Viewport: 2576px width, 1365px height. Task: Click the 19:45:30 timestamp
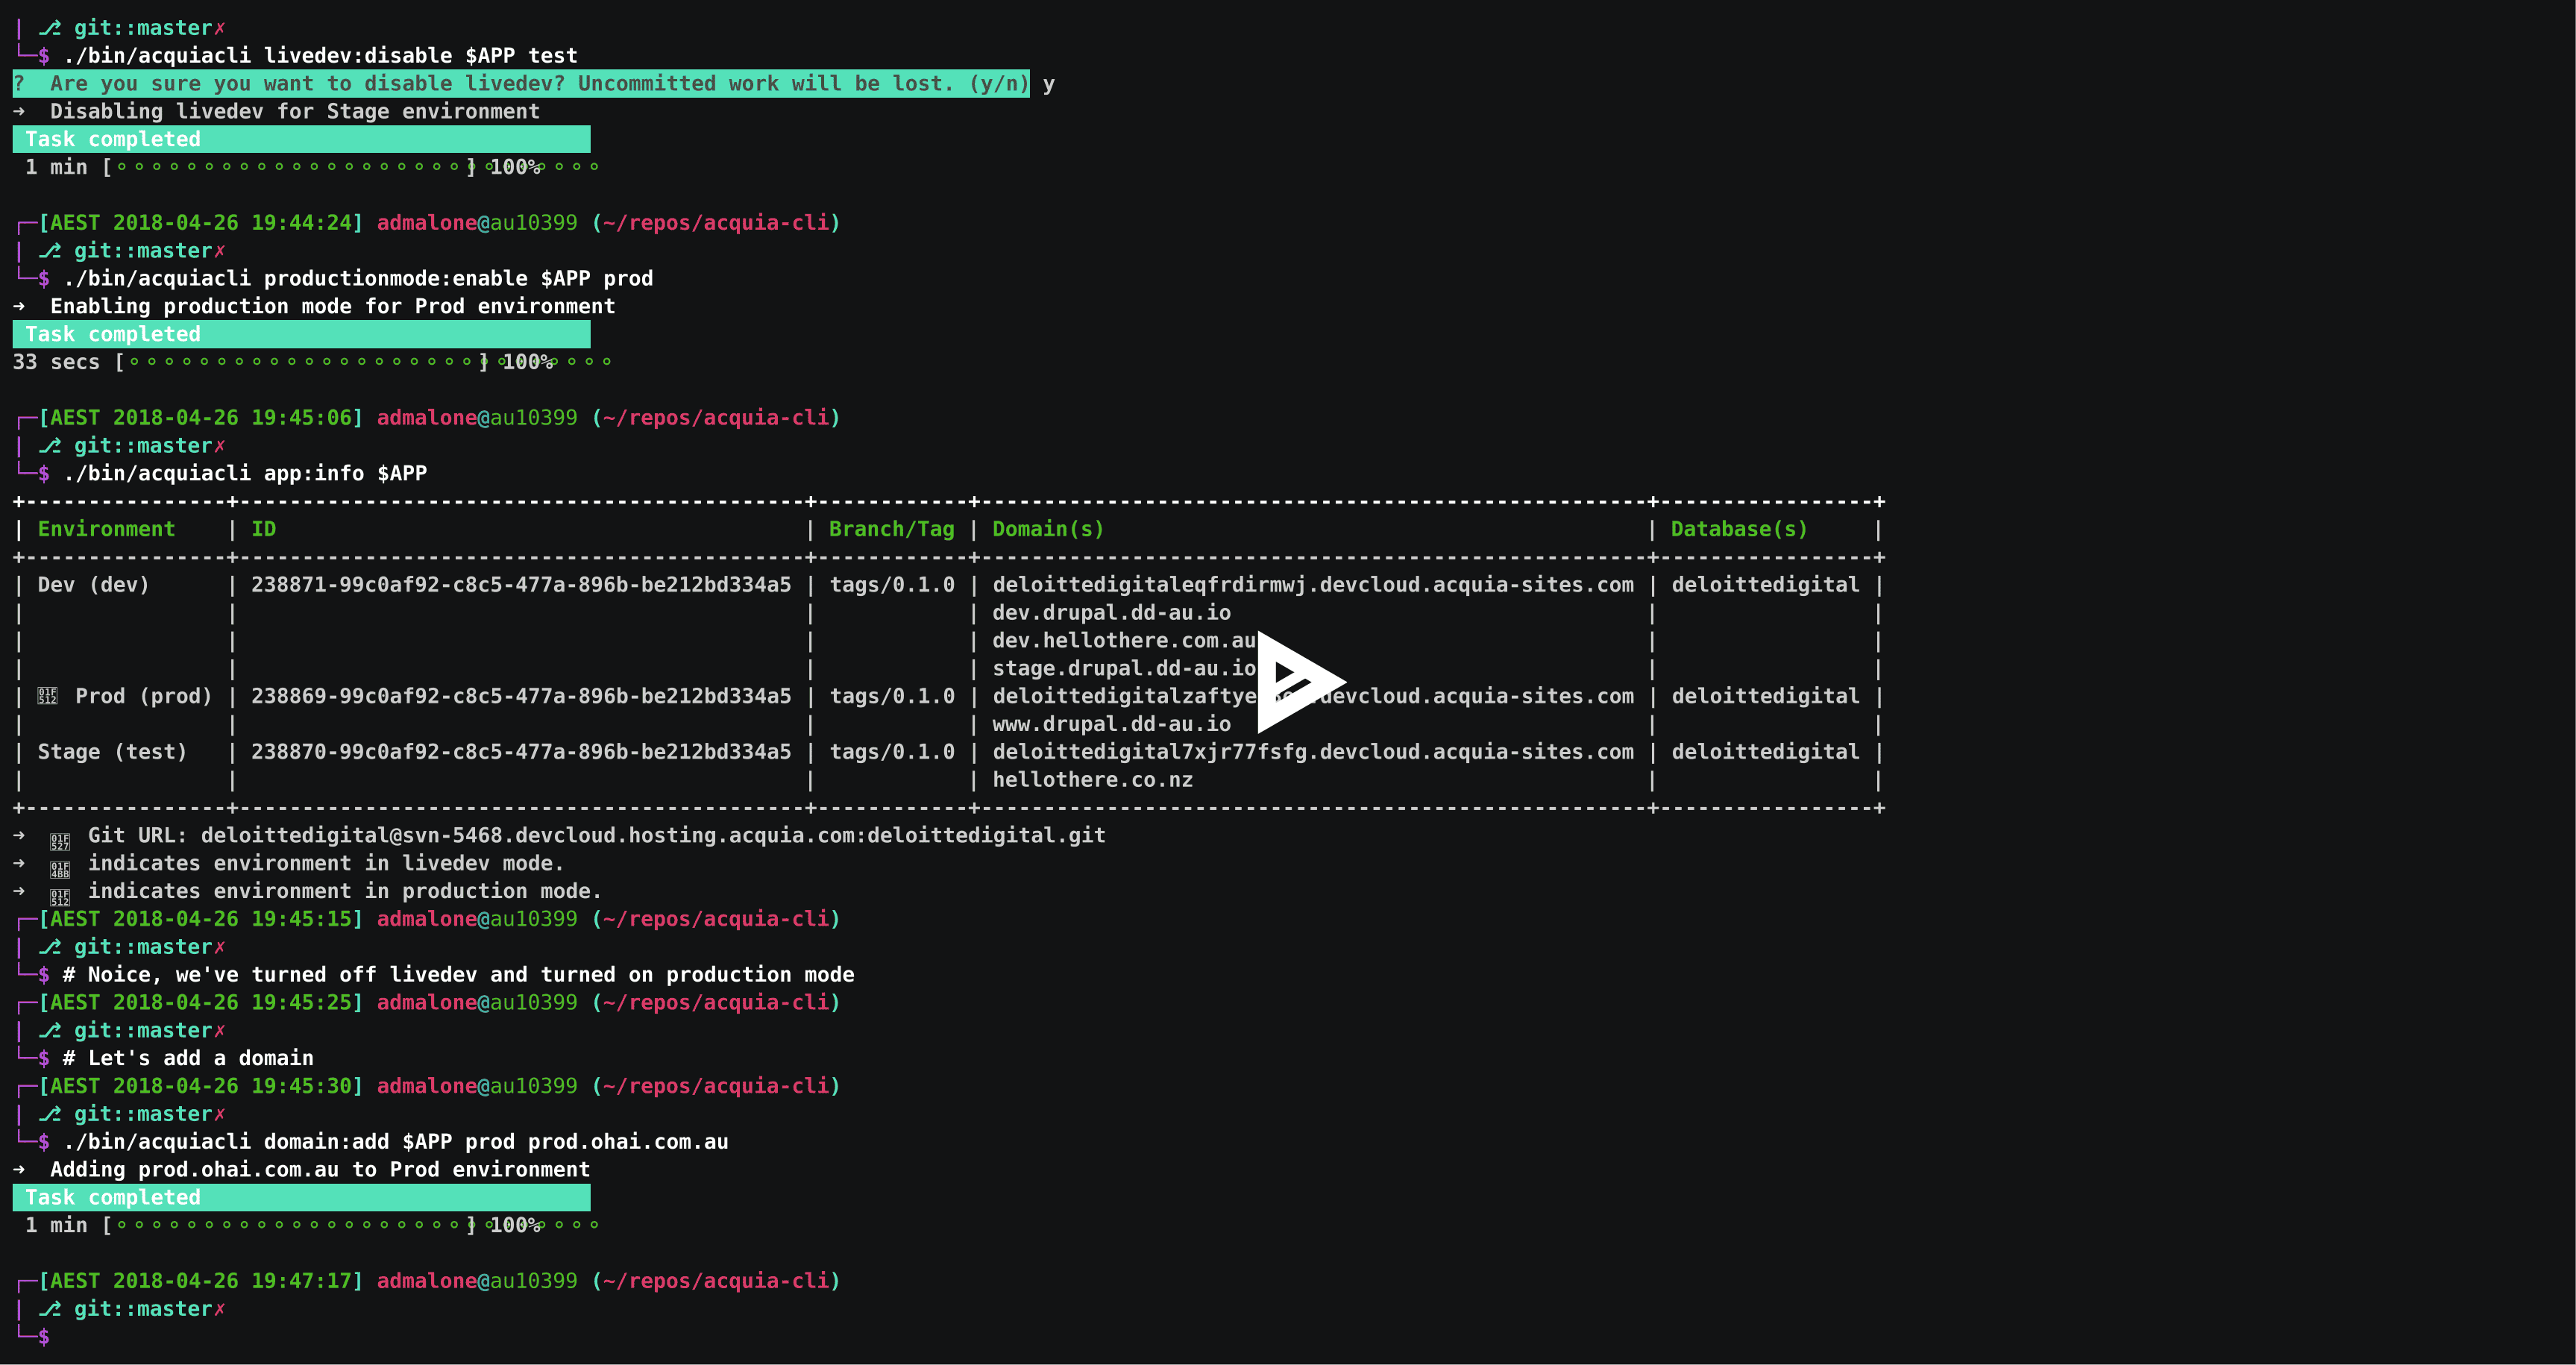[x=201, y=1086]
